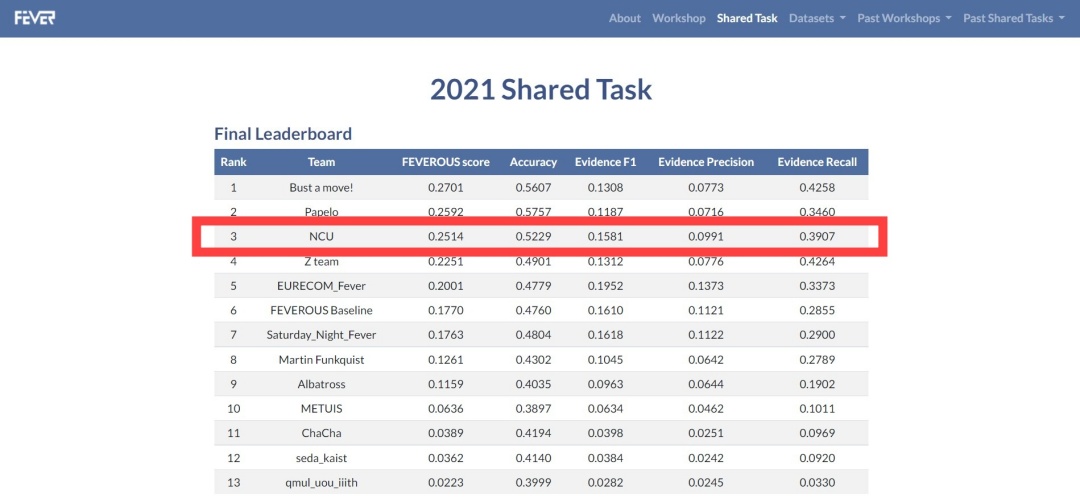Expand the Past Workshops dropdown

point(904,18)
